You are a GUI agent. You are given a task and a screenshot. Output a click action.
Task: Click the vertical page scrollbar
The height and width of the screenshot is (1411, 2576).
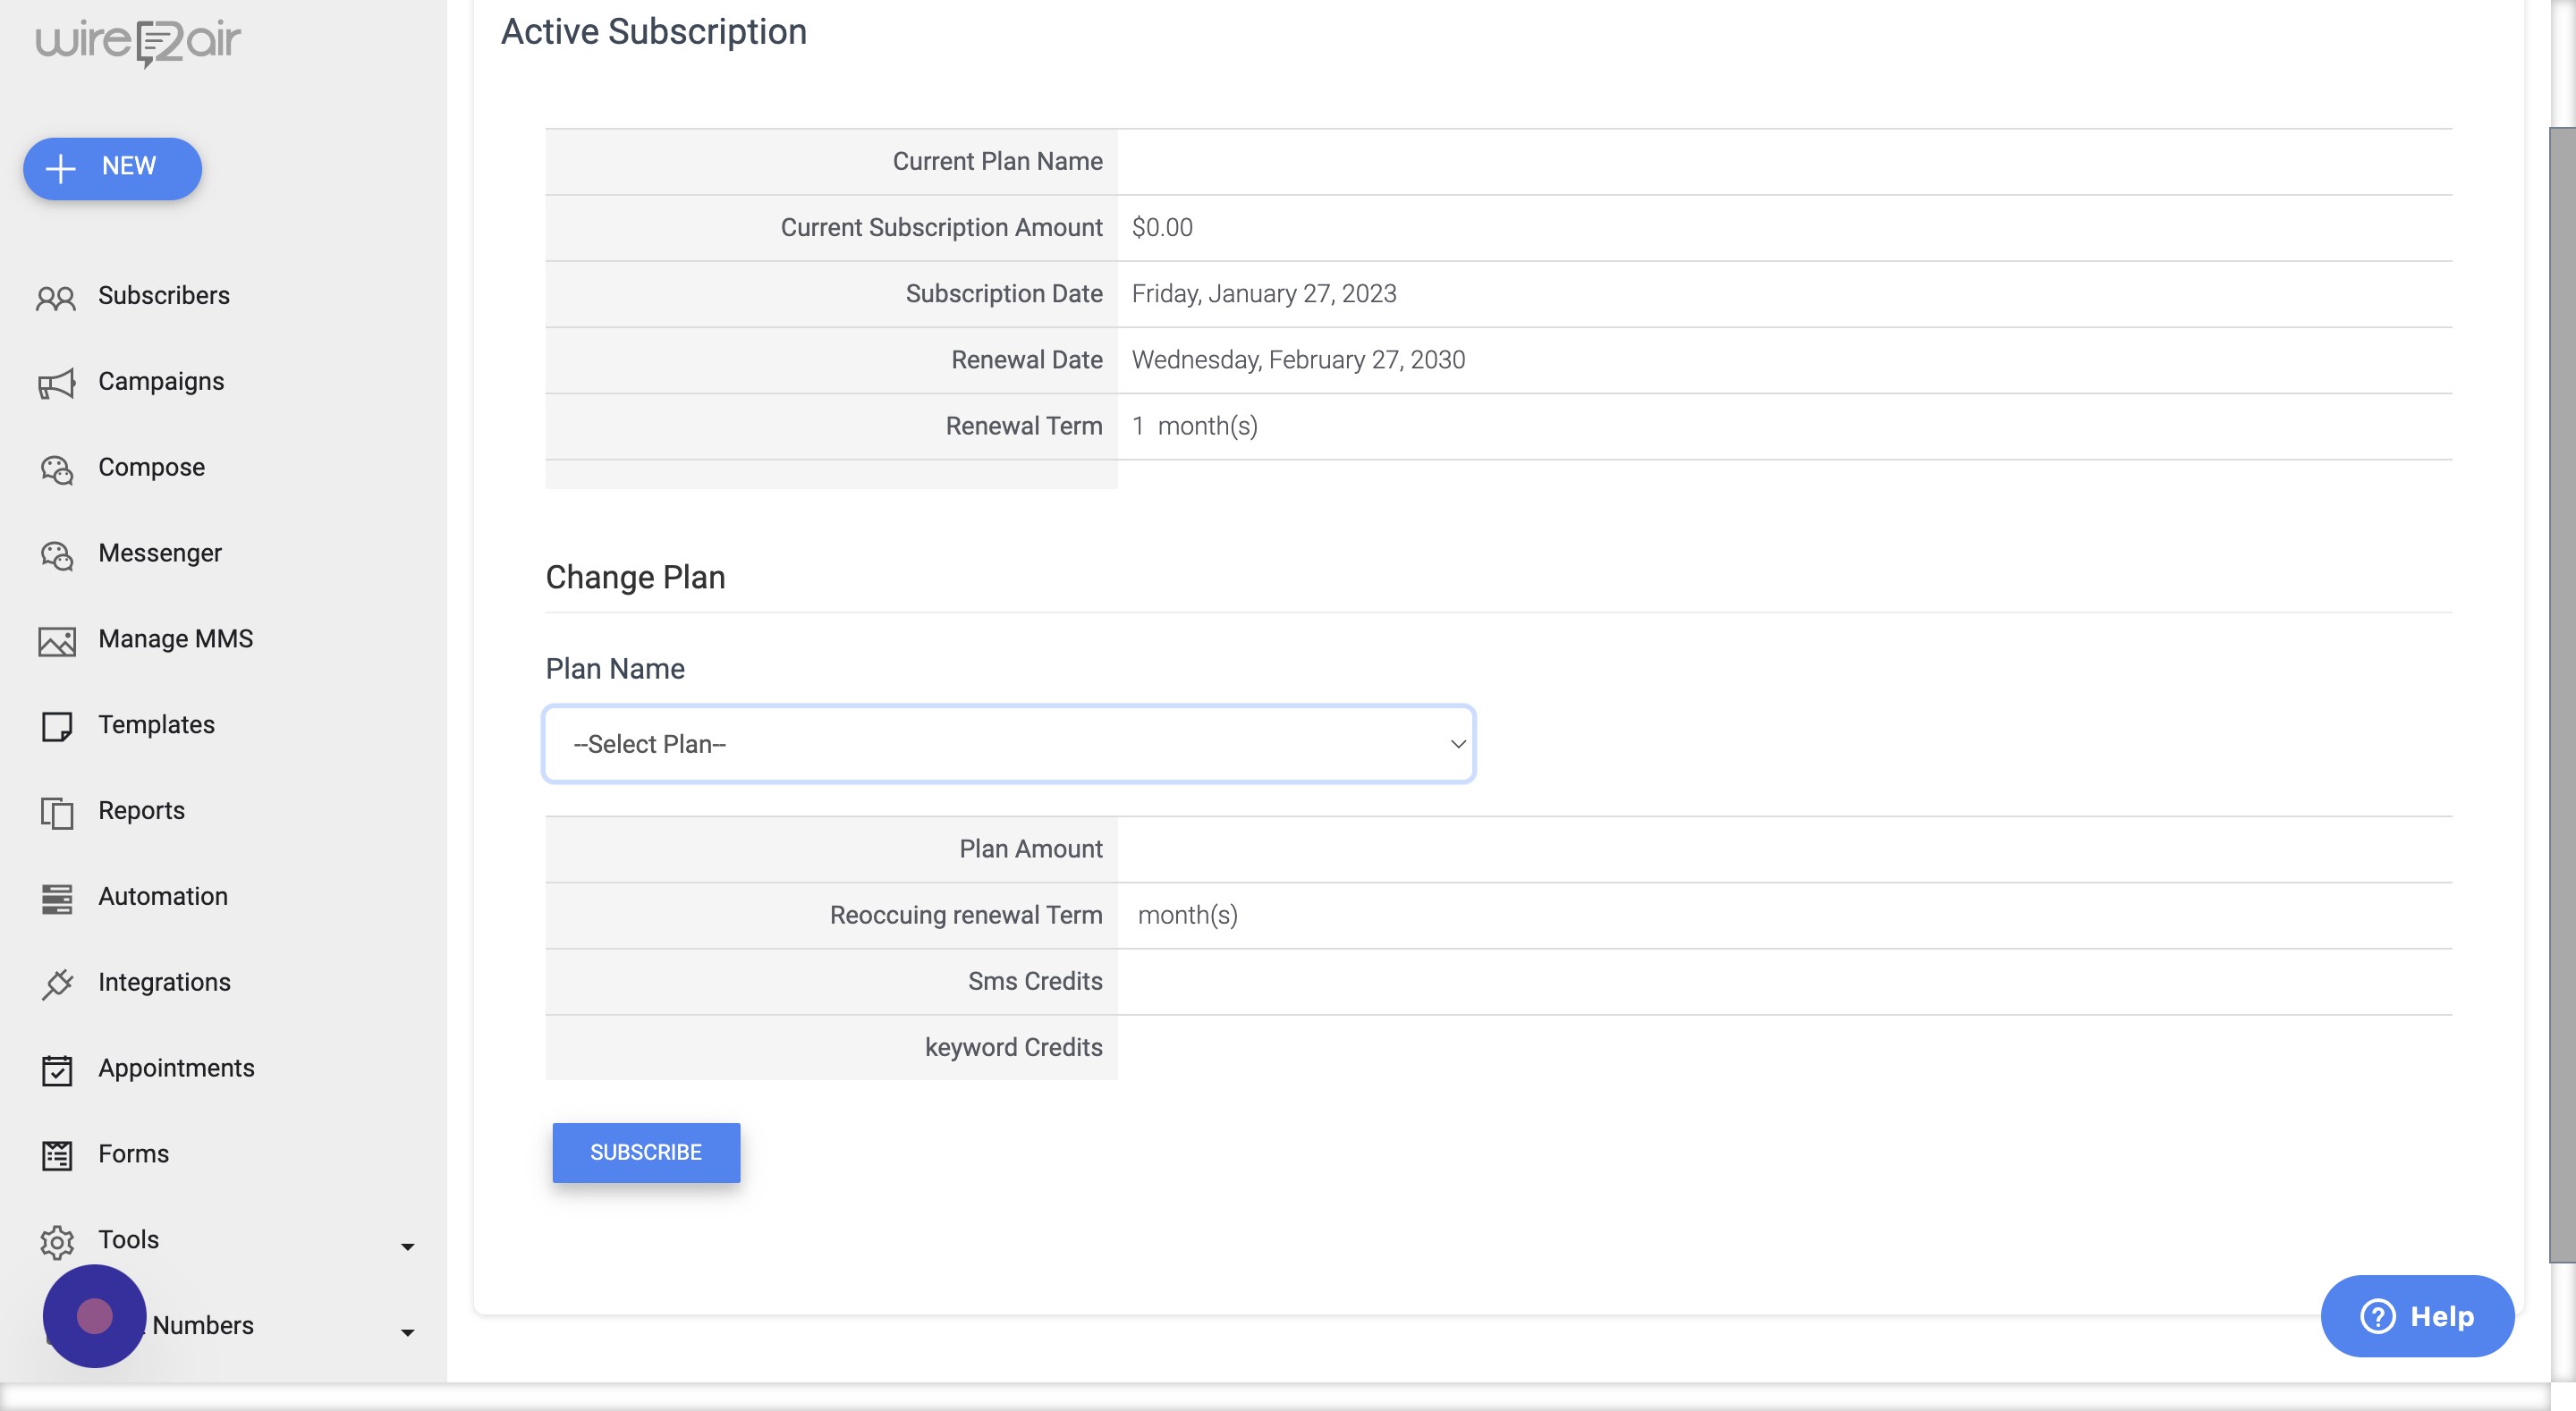coord(2562,695)
